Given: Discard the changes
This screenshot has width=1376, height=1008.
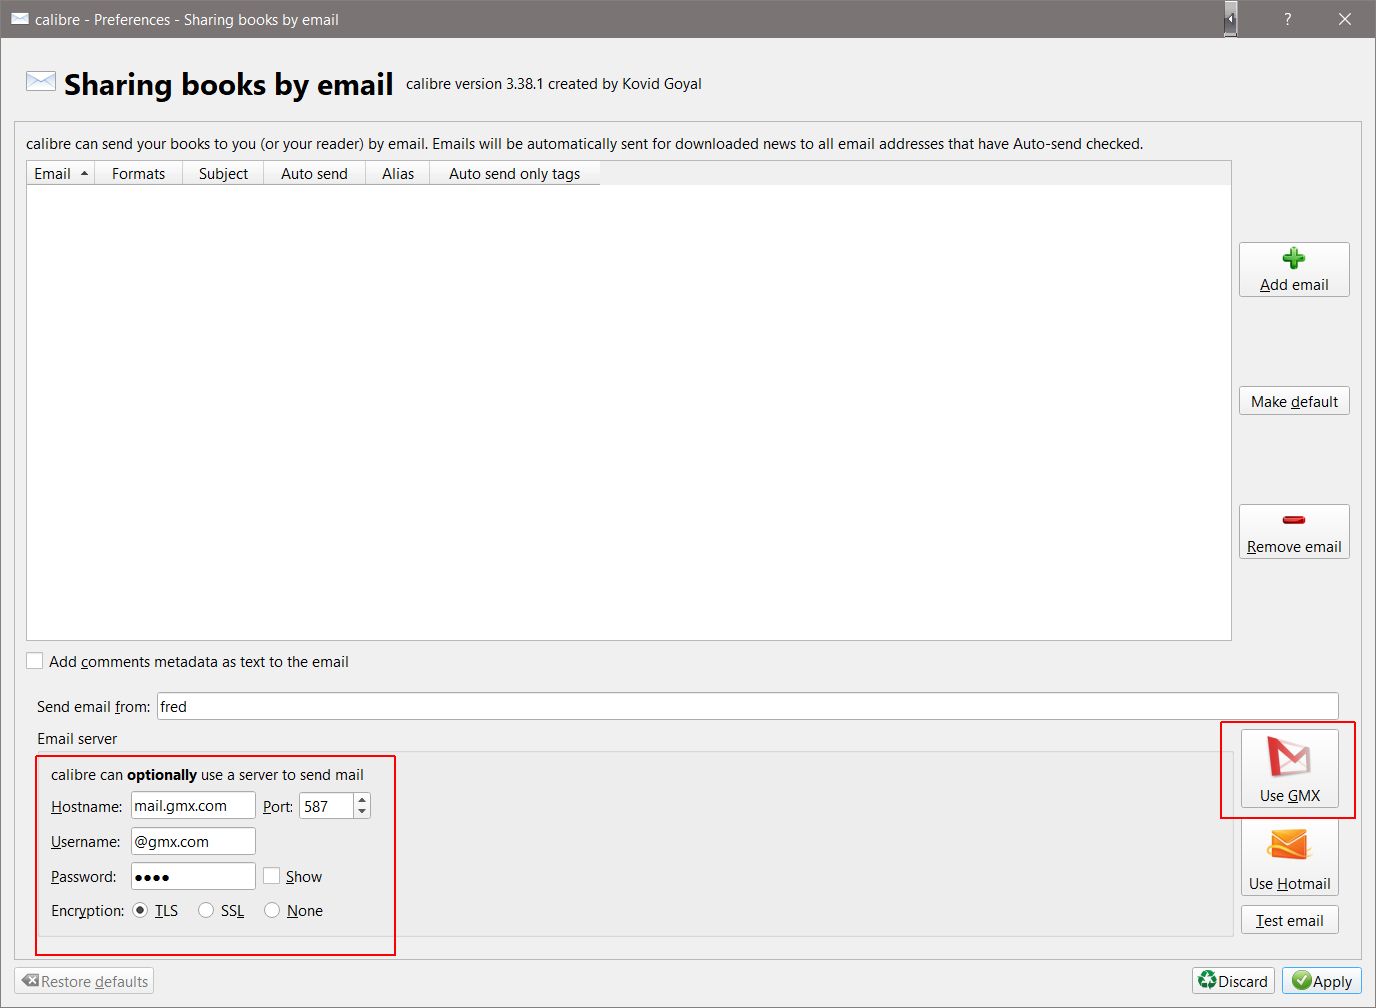Looking at the screenshot, I should pyautogui.click(x=1233, y=981).
